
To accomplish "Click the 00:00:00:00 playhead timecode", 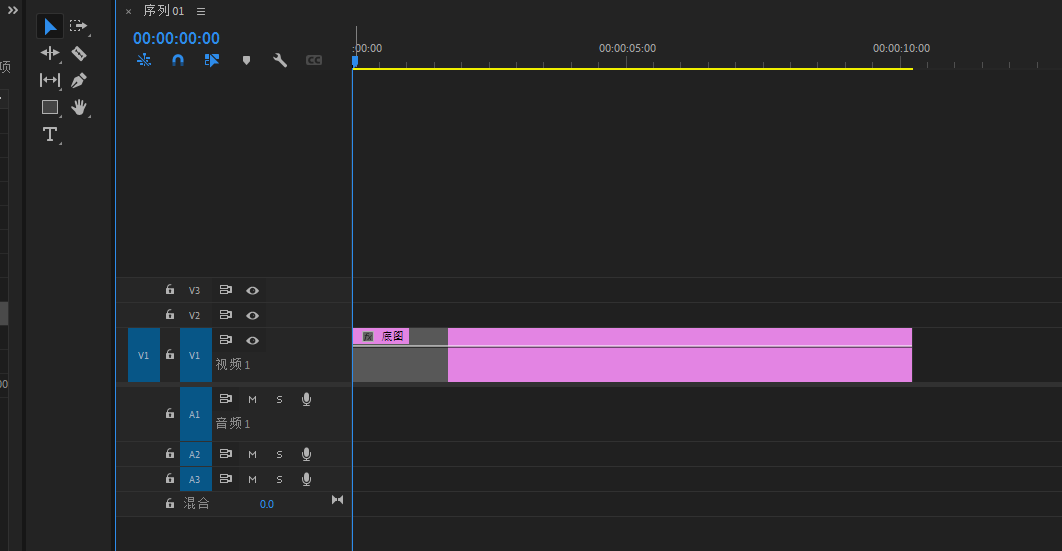I will point(176,38).
